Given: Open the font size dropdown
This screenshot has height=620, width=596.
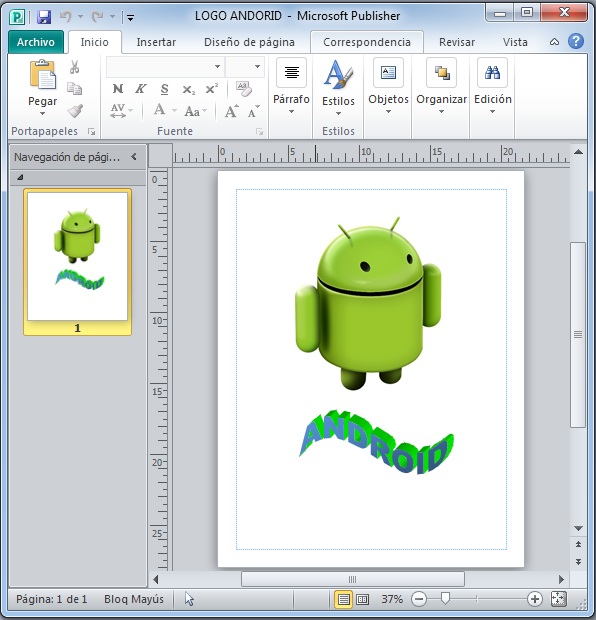Looking at the screenshot, I should [257, 66].
